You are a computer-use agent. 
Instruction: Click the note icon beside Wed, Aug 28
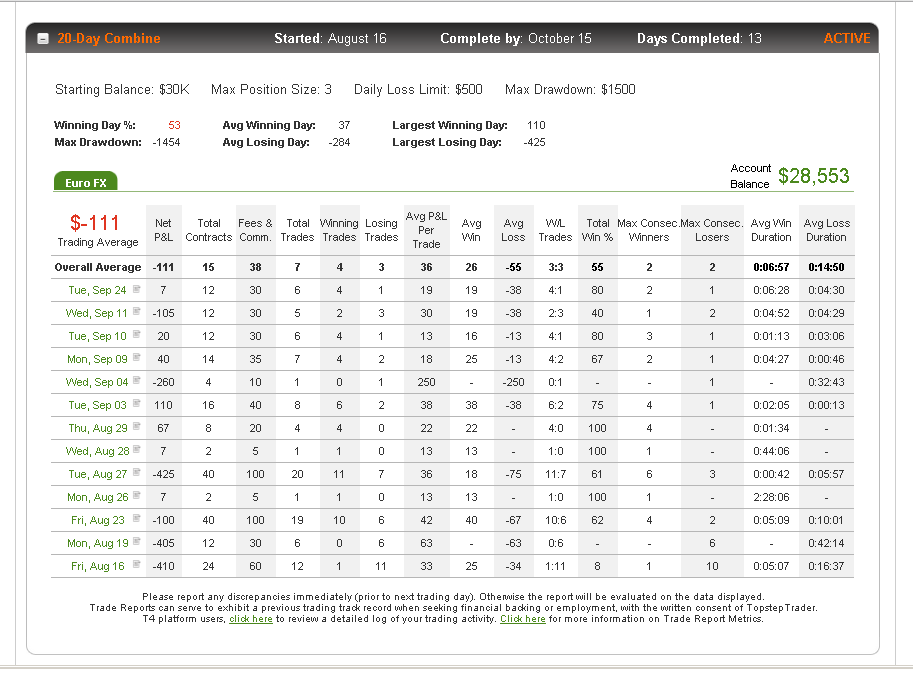coord(137,449)
